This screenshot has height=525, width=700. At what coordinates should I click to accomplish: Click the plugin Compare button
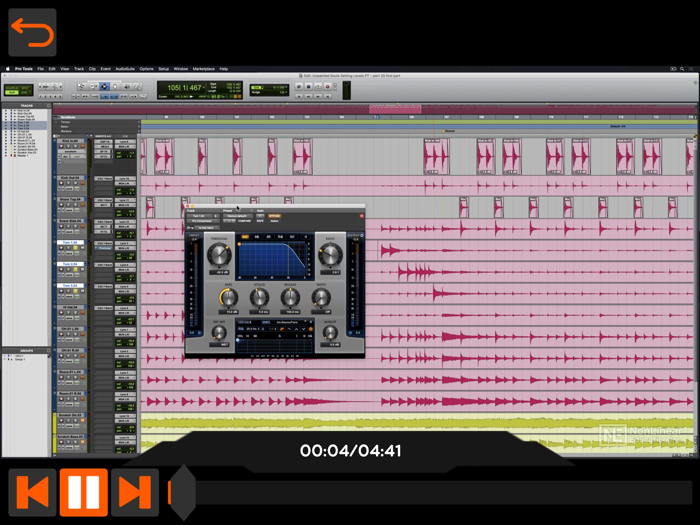pos(244,221)
